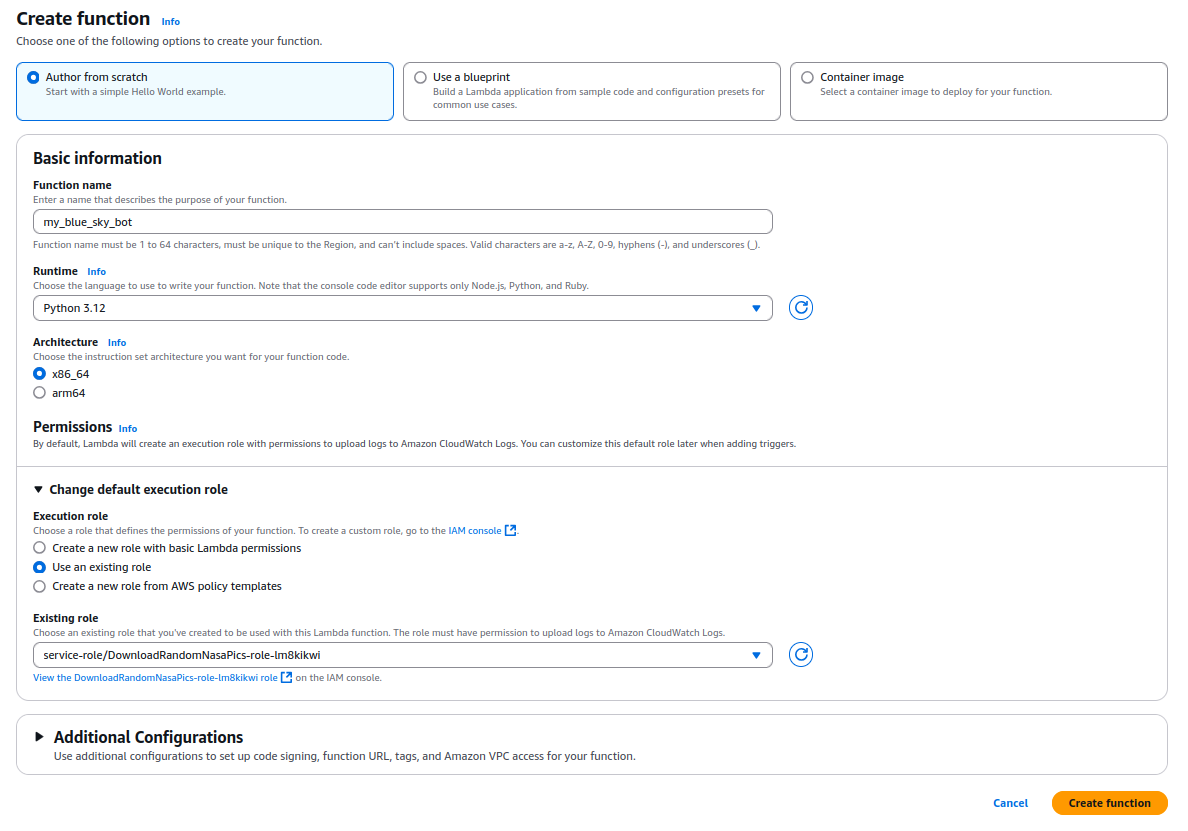Select Create a new role from AWS policy templates
Viewport: 1188px width, 831px height.
(40, 586)
